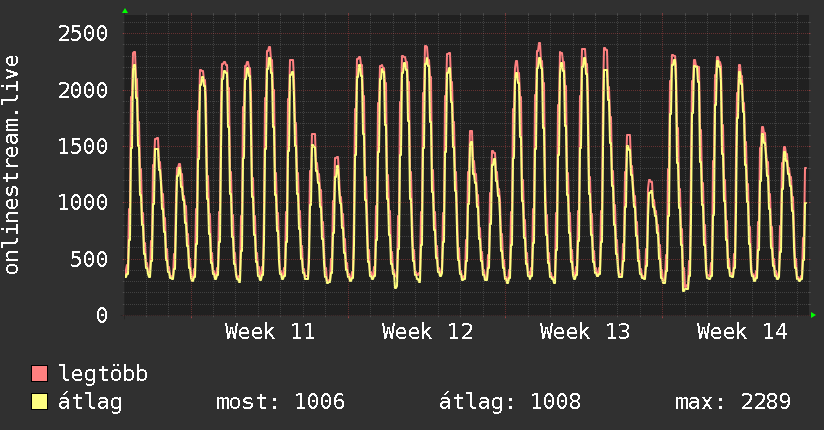Click the 1500 y-axis label

click(x=83, y=147)
